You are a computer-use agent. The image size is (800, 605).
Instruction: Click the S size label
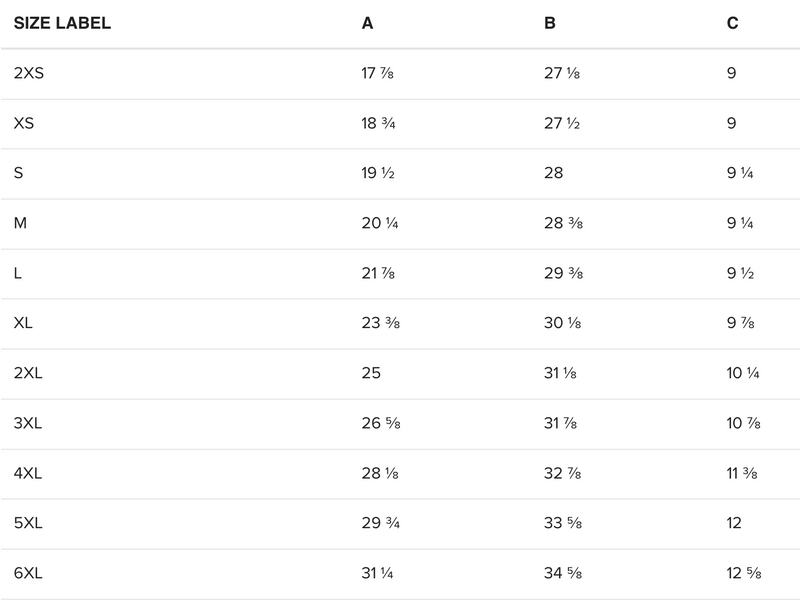(x=18, y=173)
